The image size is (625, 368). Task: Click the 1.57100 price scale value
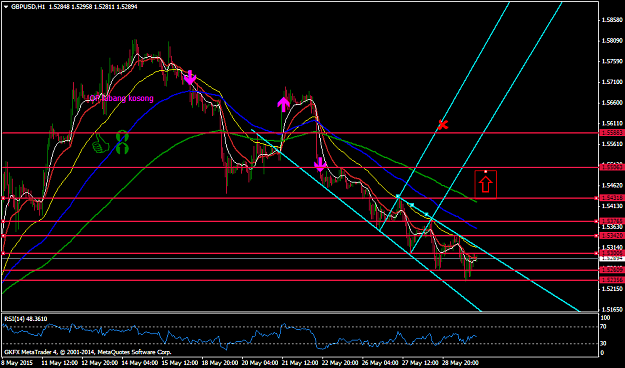[x=612, y=82]
